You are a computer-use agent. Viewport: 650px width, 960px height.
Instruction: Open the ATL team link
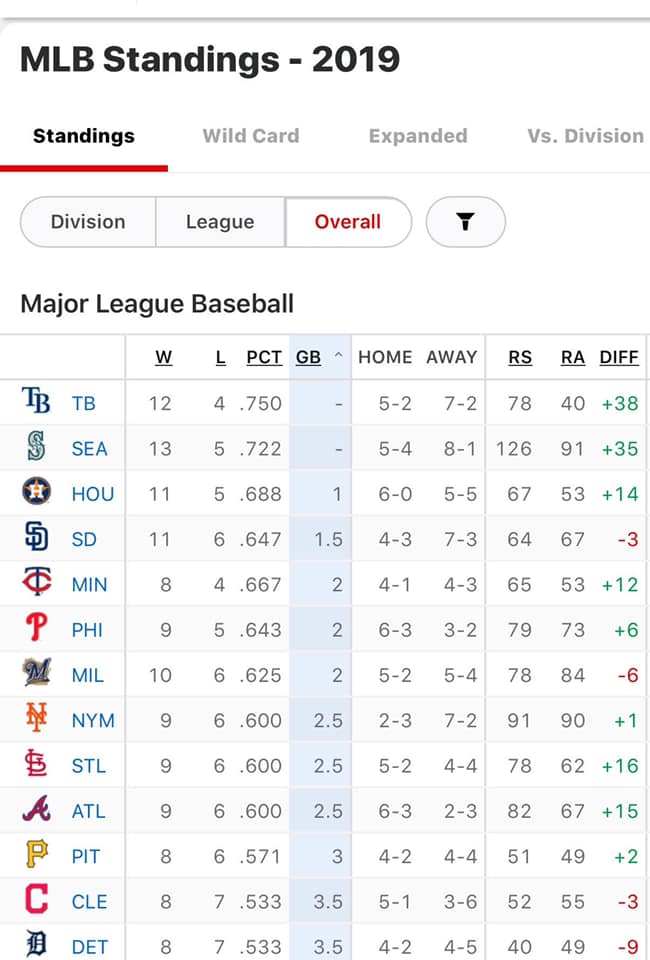89,811
